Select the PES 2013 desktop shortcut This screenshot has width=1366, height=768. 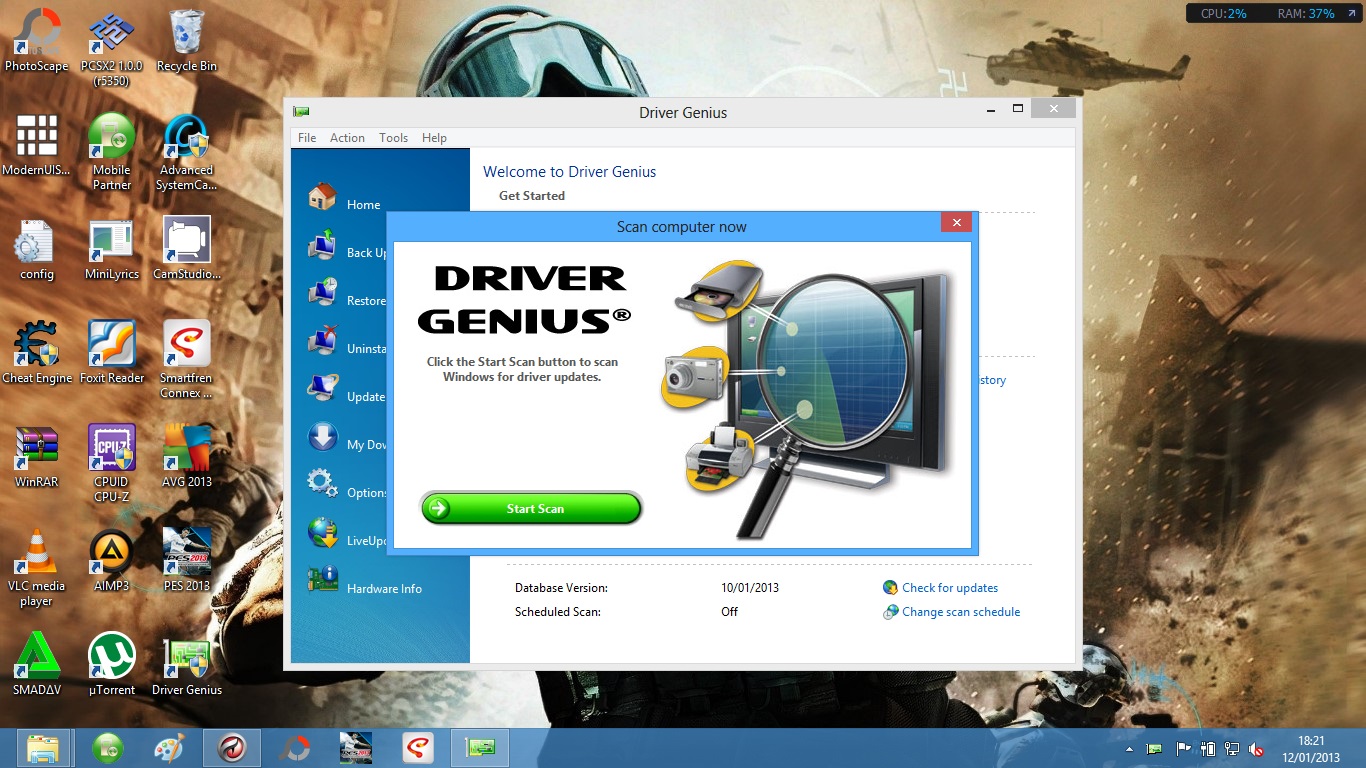click(187, 561)
